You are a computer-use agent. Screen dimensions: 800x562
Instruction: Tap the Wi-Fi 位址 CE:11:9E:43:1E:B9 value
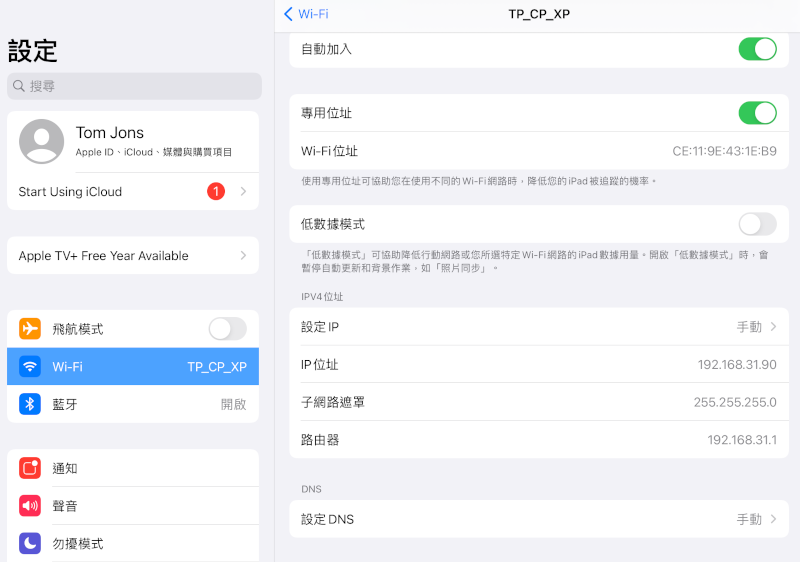[x=724, y=151]
